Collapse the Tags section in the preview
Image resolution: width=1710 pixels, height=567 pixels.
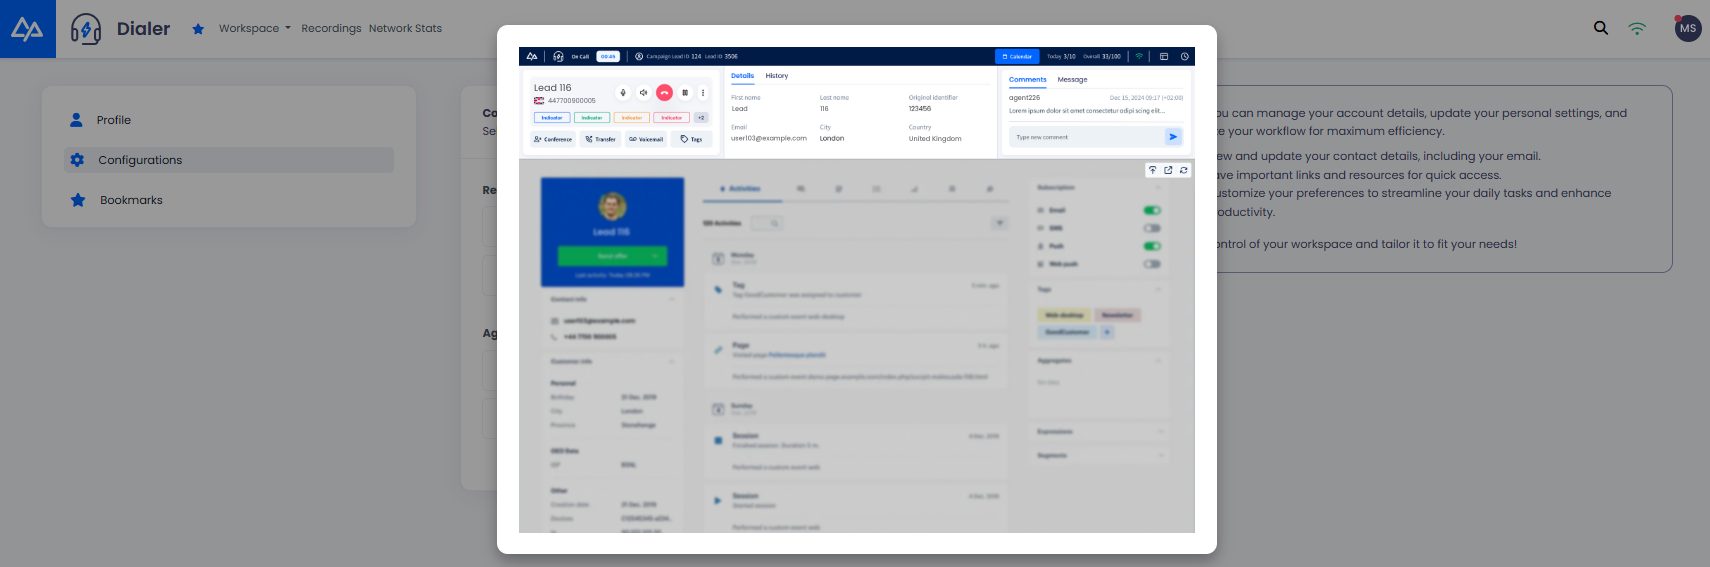[x=1159, y=289]
